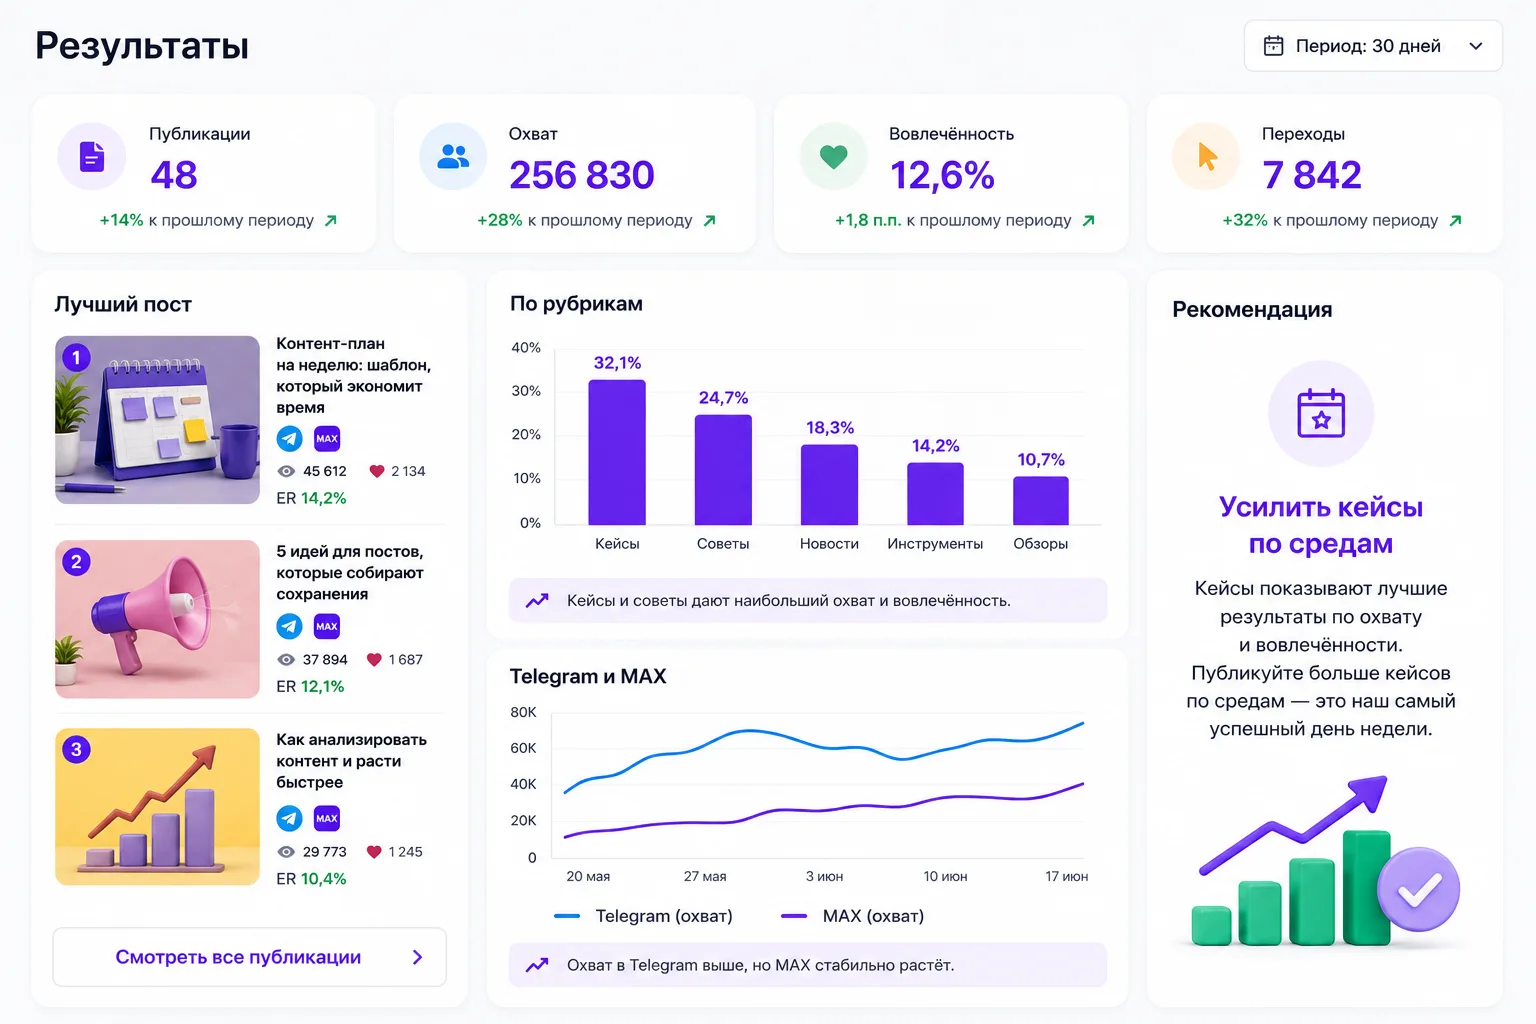Click the Telegram icon on the Контент-план post
This screenshot has width=1536, height=1024.
(x=290, y=439)
